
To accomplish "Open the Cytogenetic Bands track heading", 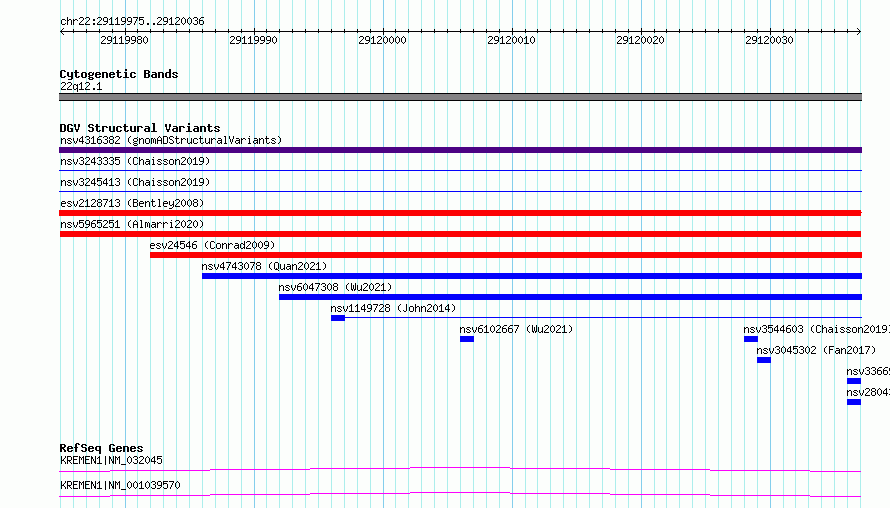I will [x=119, y=74].
